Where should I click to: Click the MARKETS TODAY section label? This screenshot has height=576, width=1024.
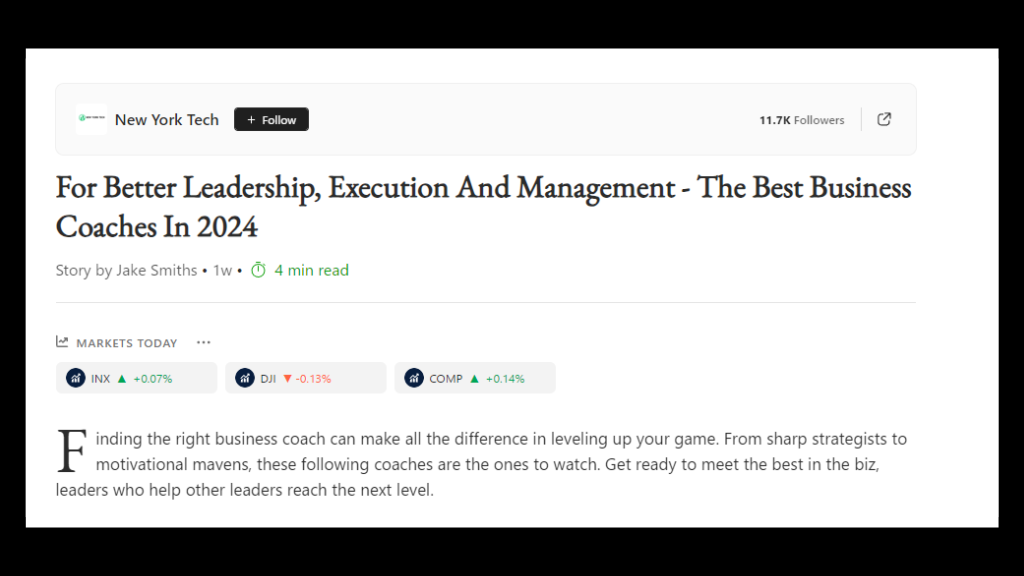tap(126, 342)
